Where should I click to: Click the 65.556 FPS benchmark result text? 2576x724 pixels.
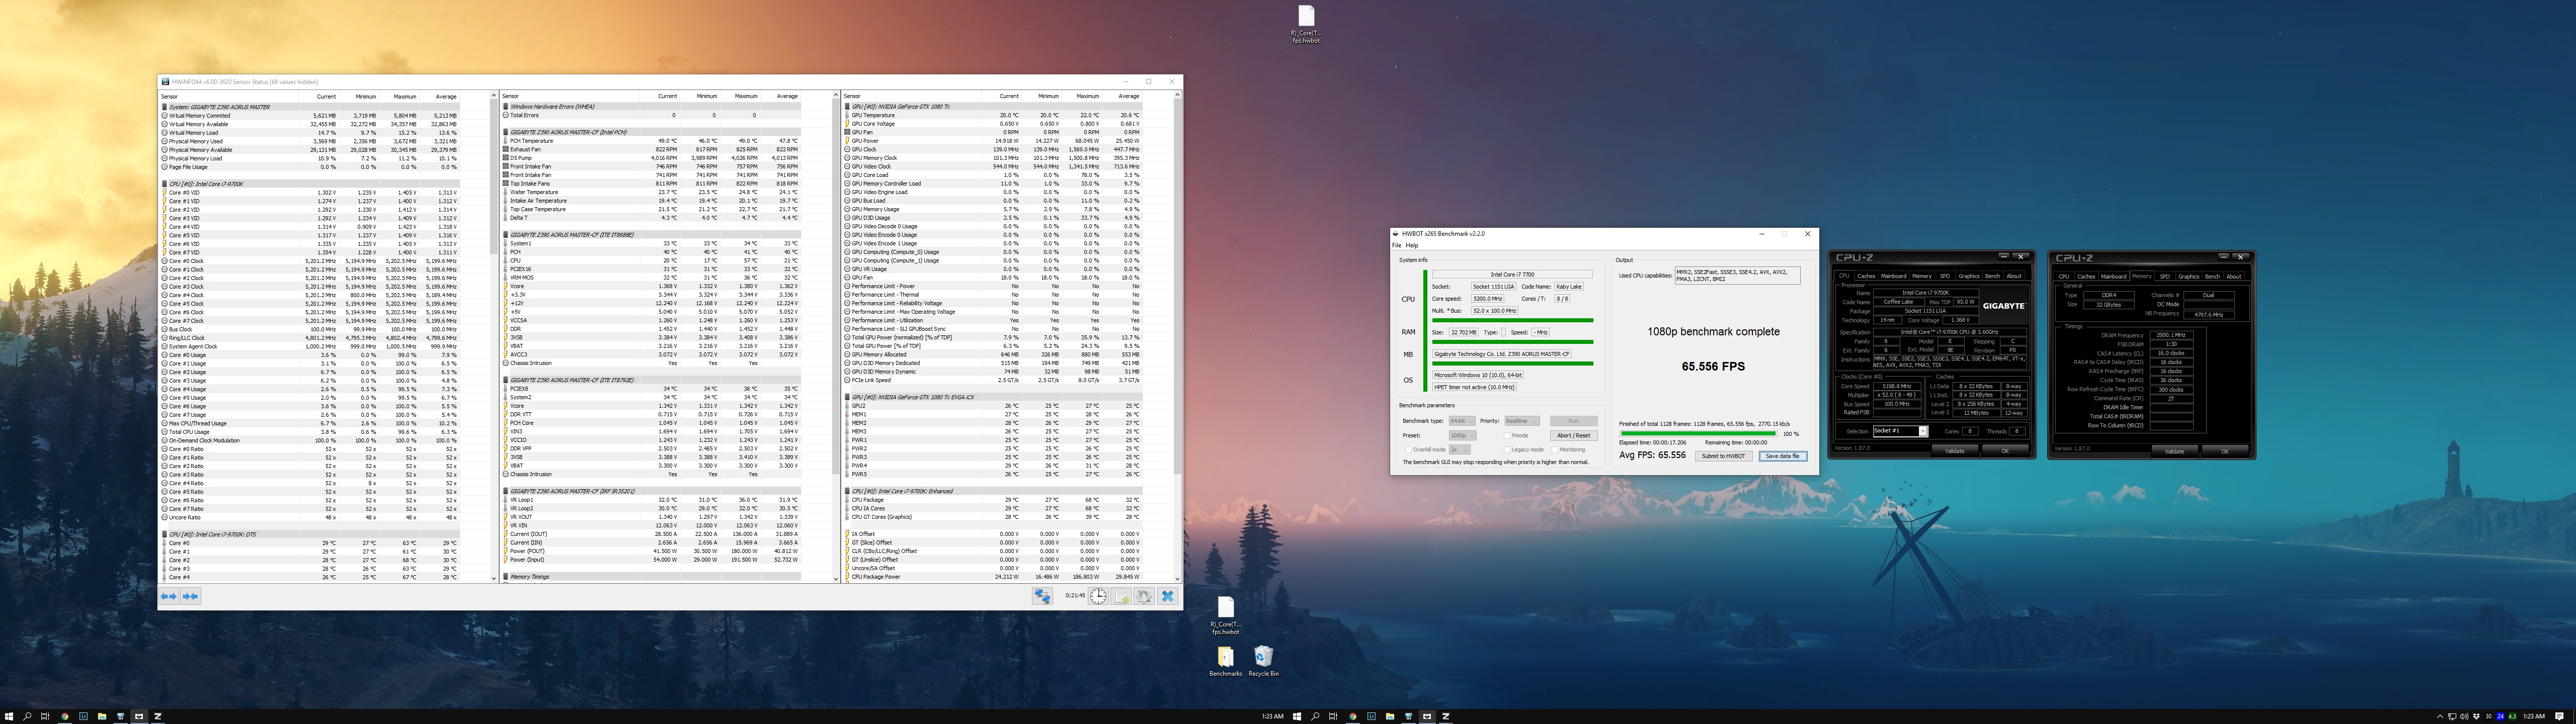[1713, 367]
